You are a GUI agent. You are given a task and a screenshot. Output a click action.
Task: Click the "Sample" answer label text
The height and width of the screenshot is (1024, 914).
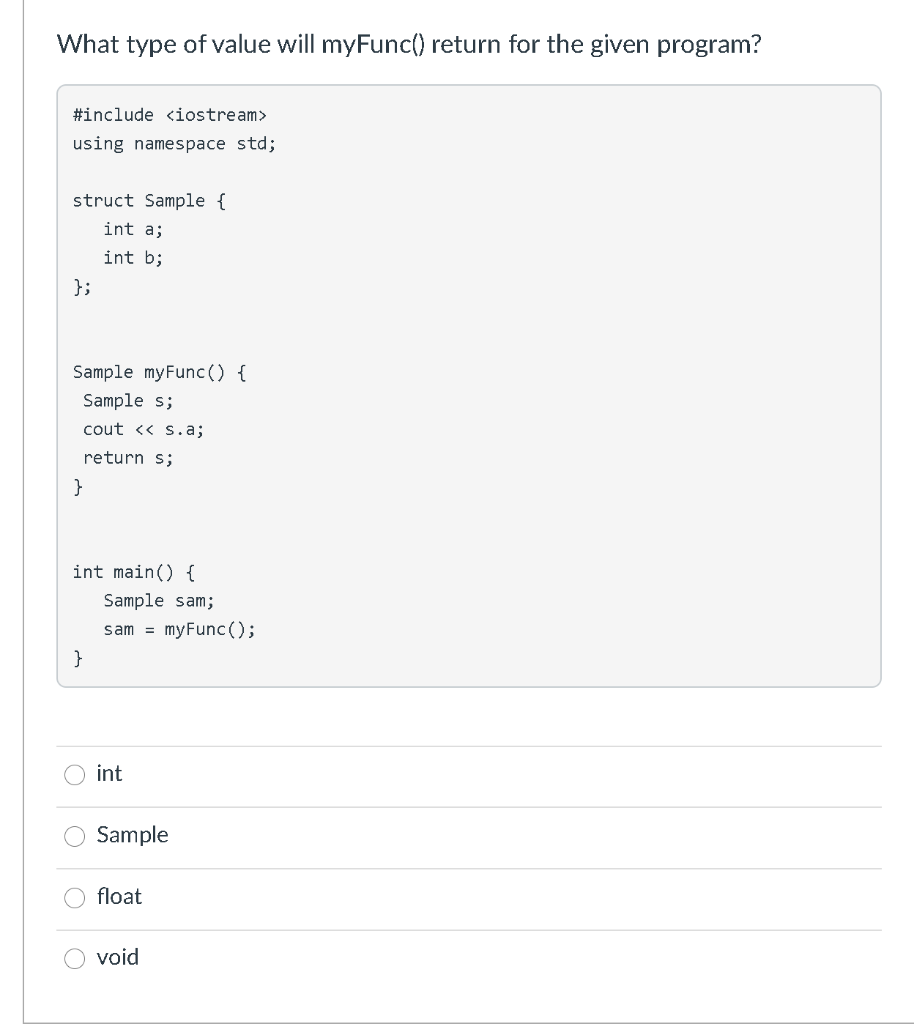click(x=133, y=835)
